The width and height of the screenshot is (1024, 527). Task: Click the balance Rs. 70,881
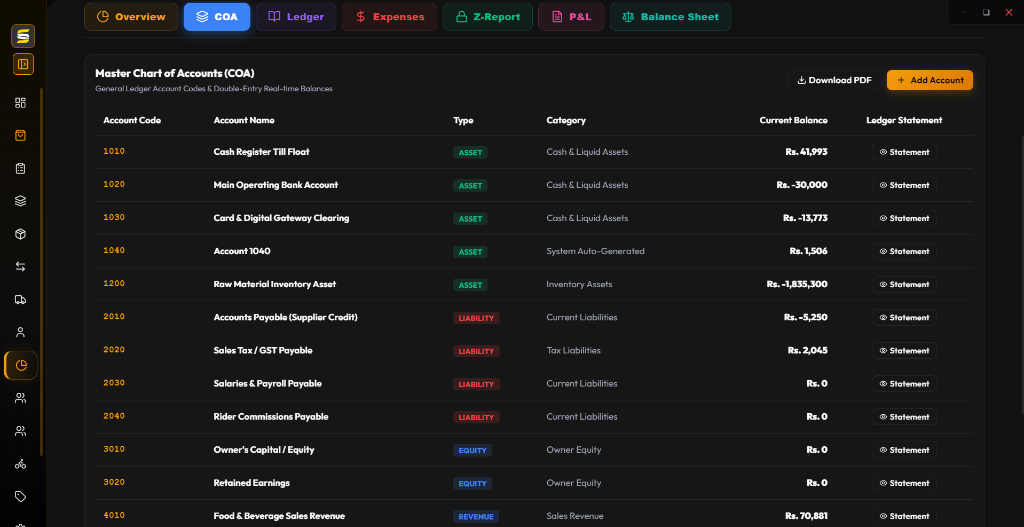[807, 516]
